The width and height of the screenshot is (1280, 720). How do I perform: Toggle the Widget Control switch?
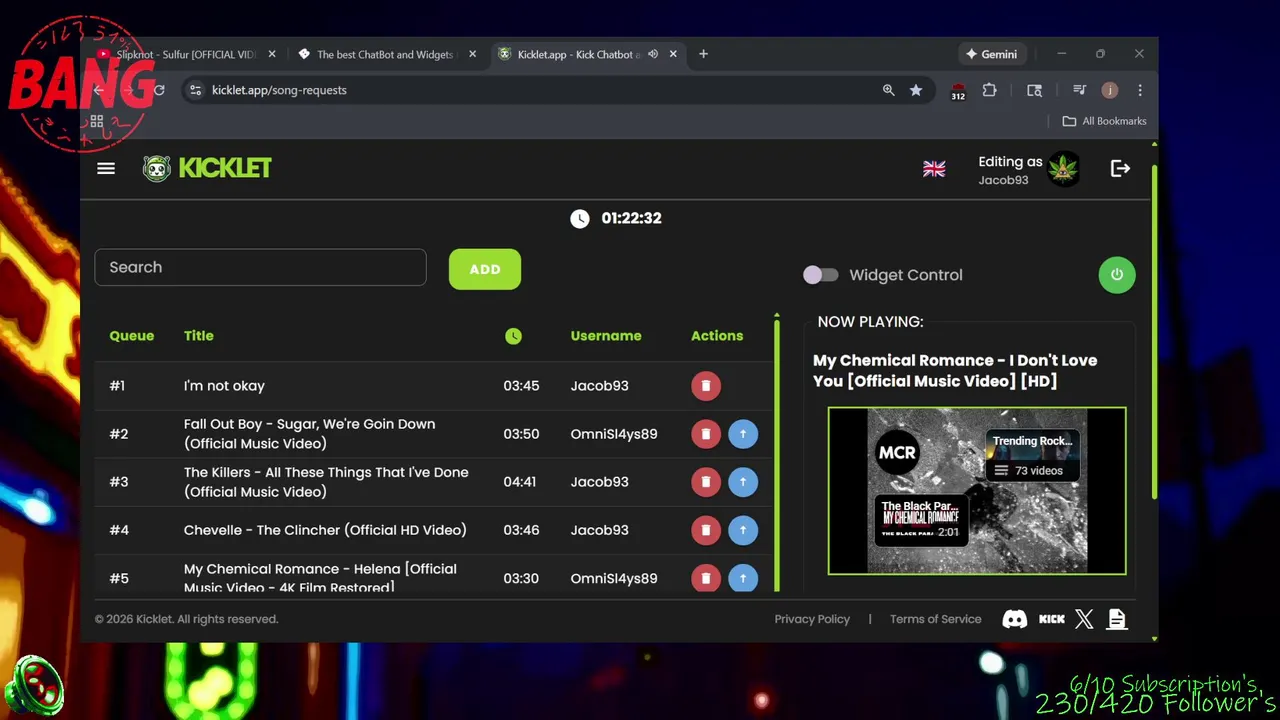click(x=821, y=275)
